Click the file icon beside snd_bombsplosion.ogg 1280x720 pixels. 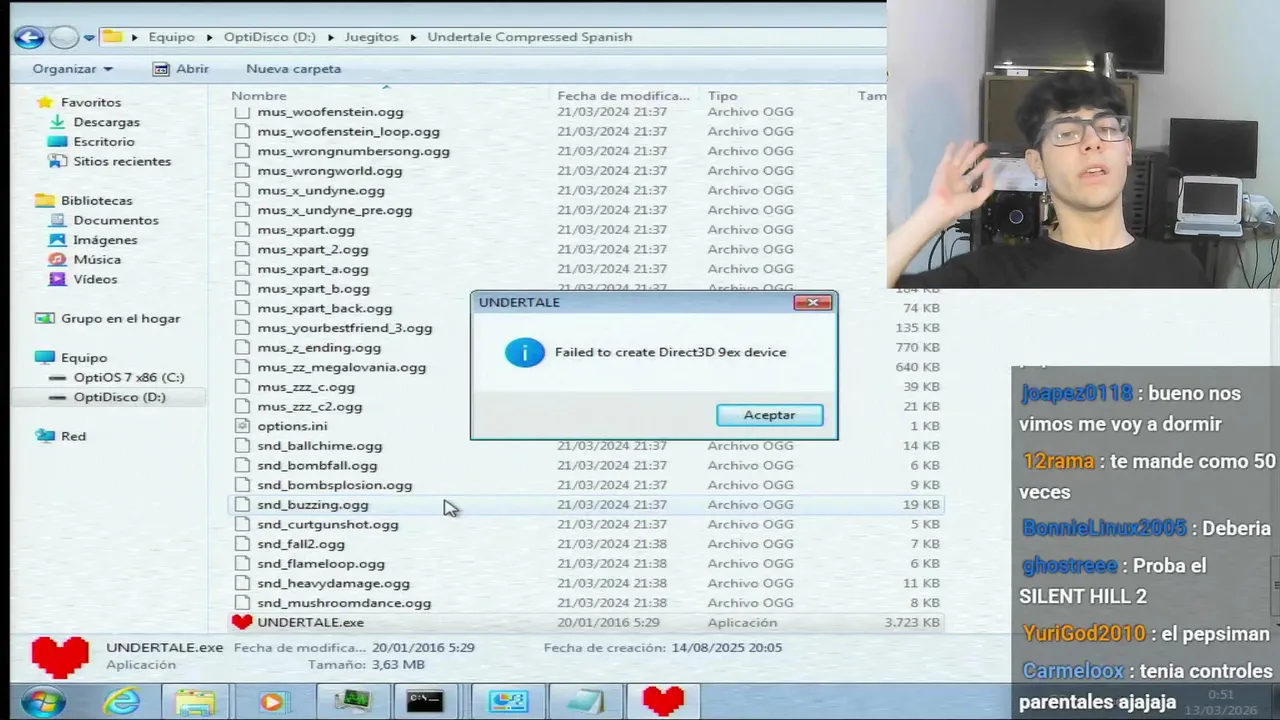click(x=242, y=485)
